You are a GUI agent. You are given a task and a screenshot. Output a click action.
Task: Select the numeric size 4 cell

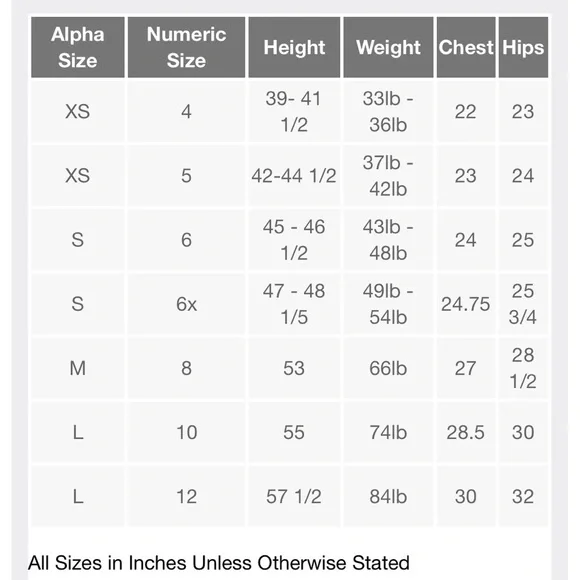point(186,111)
